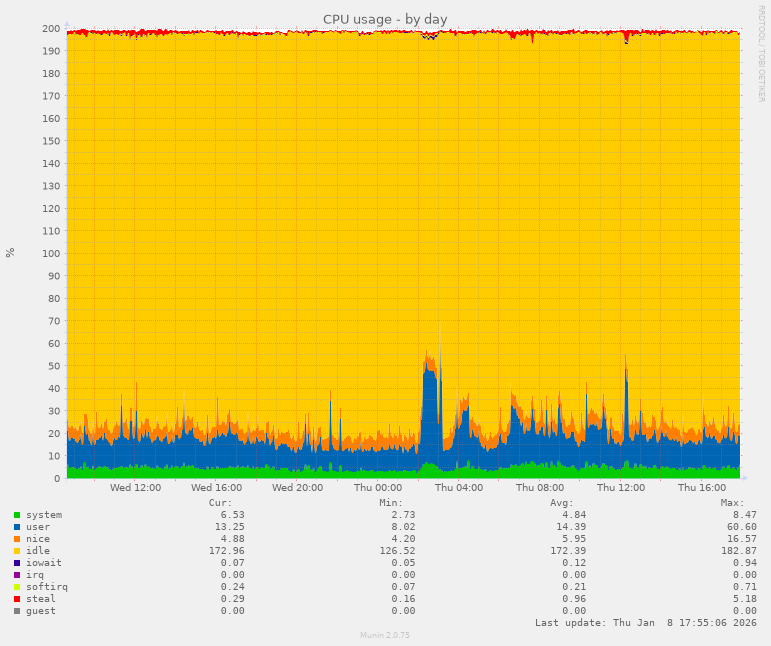Click the 'iowait' legend label

tap(44, 563)
